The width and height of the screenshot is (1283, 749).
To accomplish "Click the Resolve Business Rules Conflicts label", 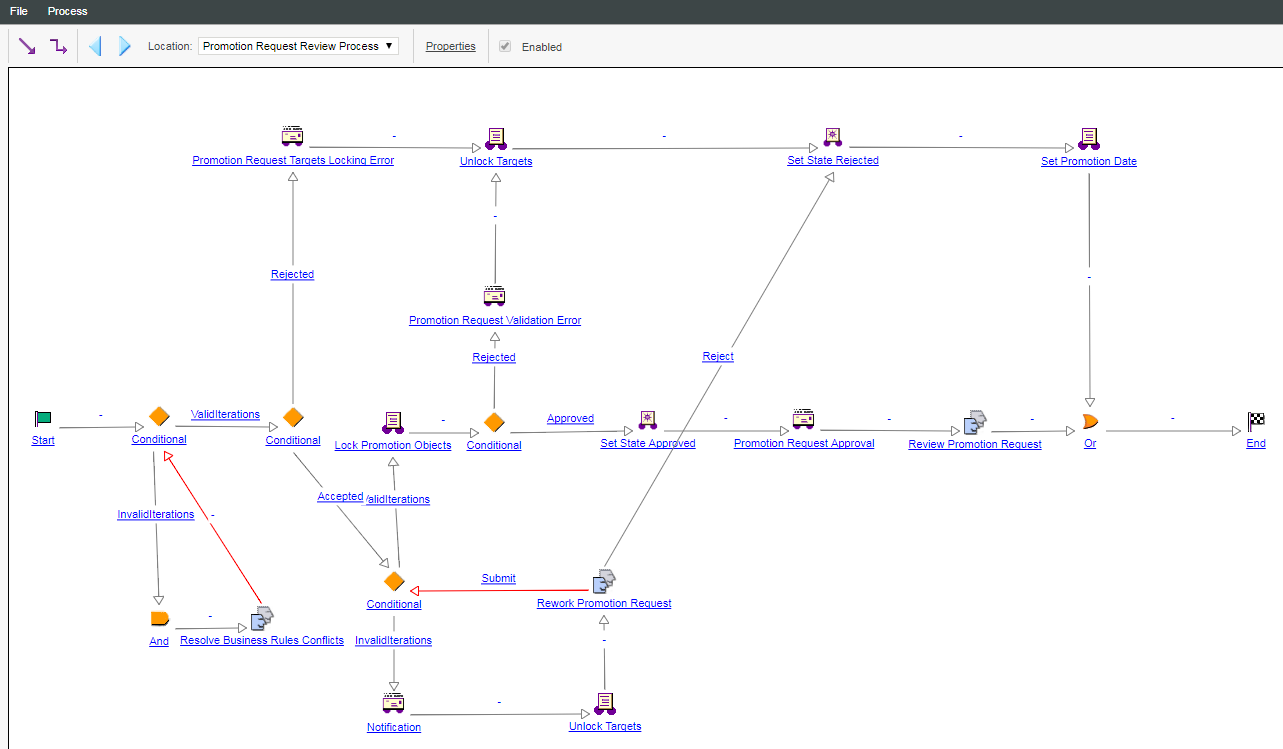I will (x=262, y=640).
